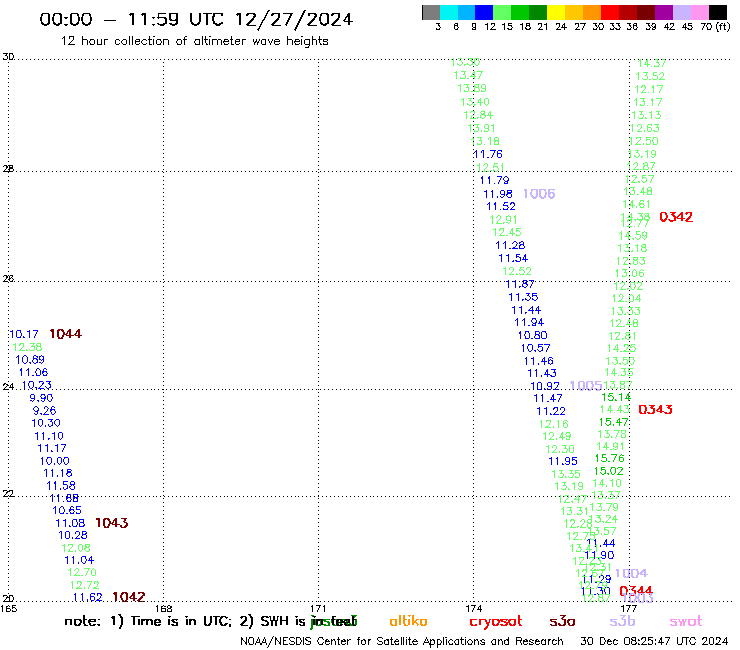The image size is (740, 650).
Task: Click the wave height value 11.98
Action: coord(498,194)
